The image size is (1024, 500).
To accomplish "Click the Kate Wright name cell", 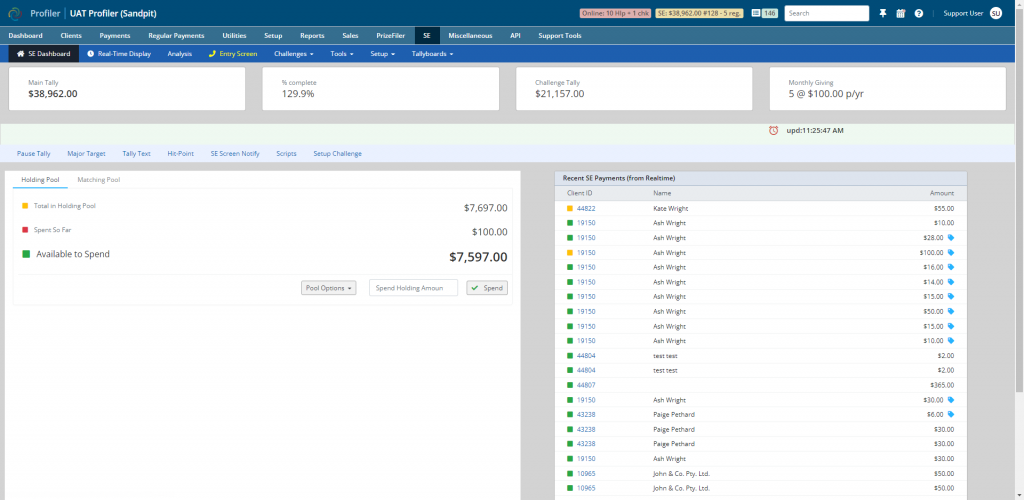I will pyautogui.click(x=671, y=208).
